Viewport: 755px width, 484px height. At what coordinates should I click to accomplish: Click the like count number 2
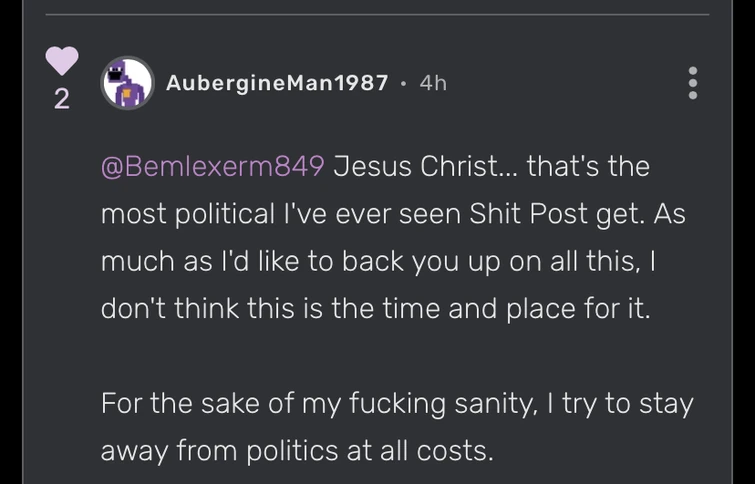tap(62, 100)
